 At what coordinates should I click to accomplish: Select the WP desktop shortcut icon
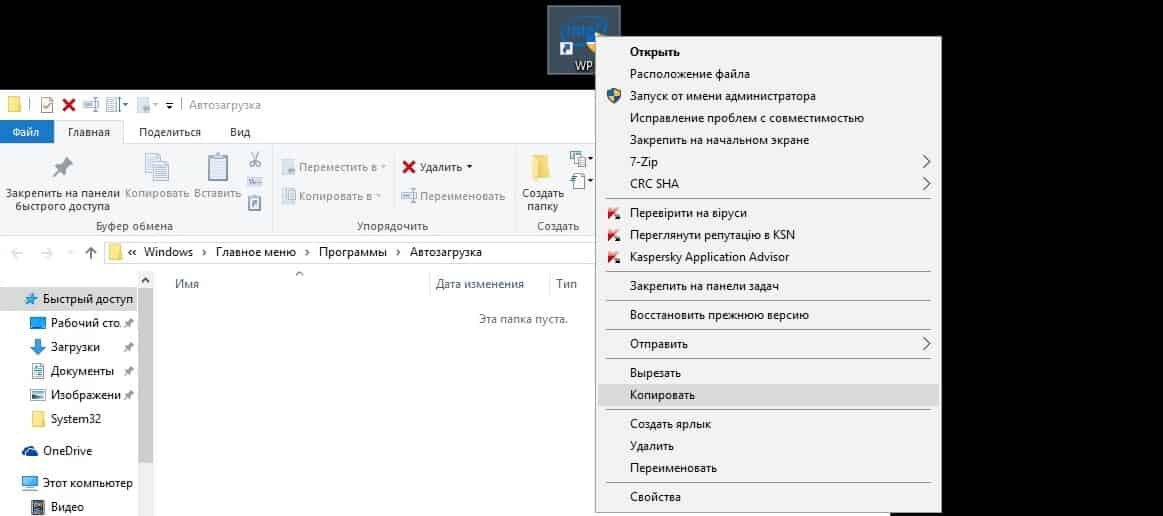coord(584,40)
